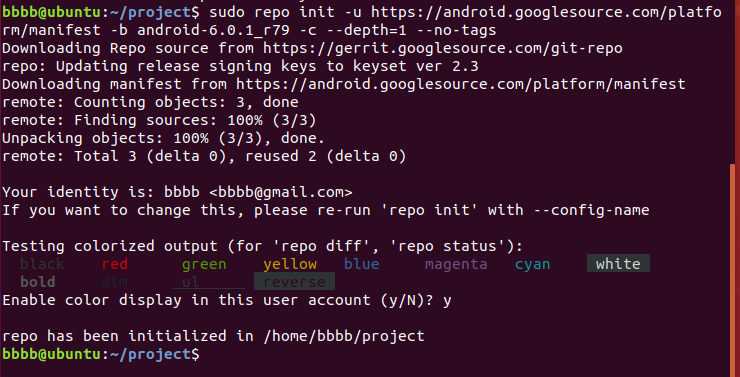Click the bbbb@gmail.com email address
This screenshot has width=740, height=377.
(x=281, y=192)
